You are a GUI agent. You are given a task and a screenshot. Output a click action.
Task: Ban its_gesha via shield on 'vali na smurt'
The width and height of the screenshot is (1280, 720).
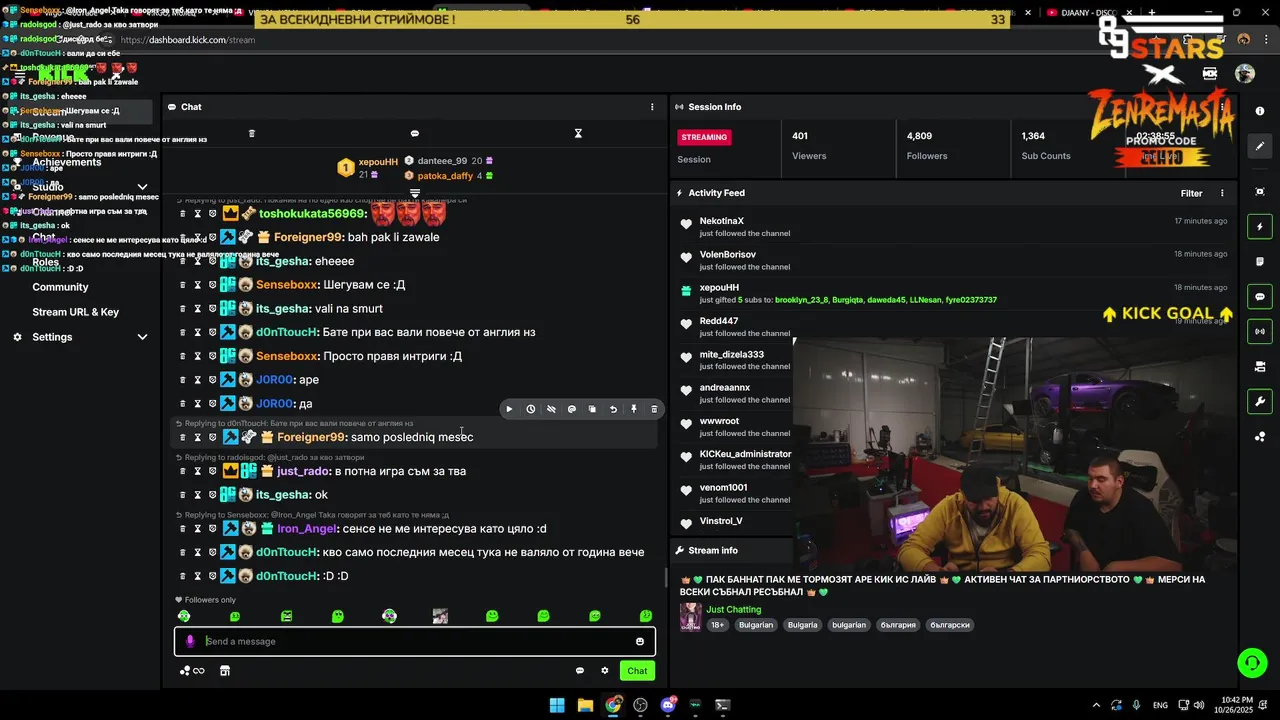tap(212, 309)
